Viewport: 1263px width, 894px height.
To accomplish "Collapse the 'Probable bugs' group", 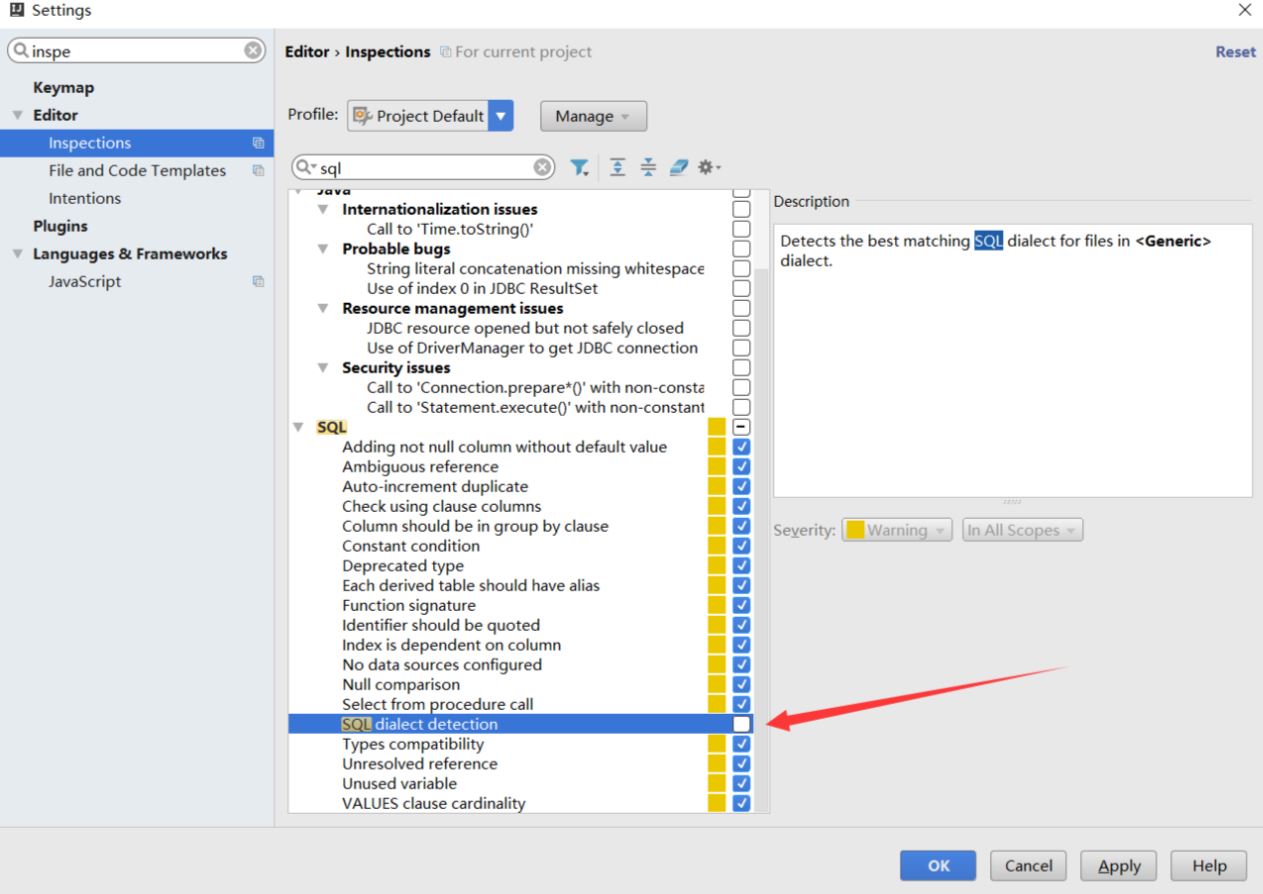I will [x=325, y=248].
